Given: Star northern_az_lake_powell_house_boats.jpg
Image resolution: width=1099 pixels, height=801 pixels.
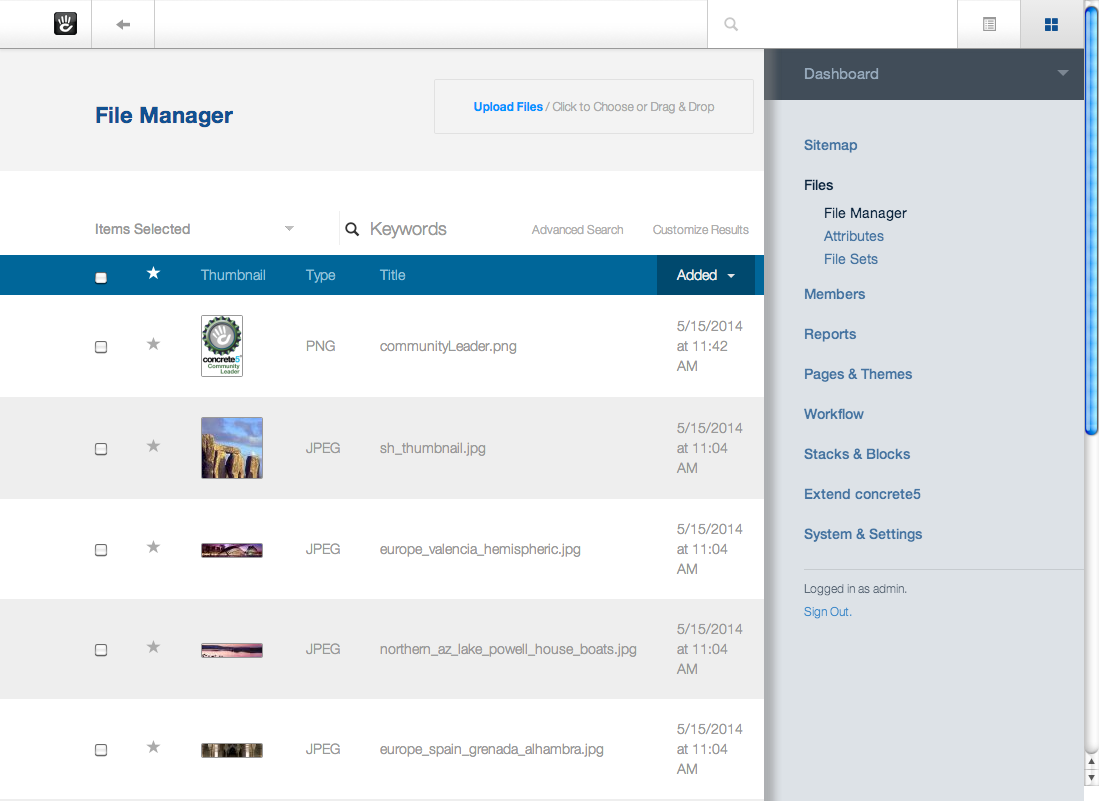Looking at the screenshot, I should coord(153,648).
